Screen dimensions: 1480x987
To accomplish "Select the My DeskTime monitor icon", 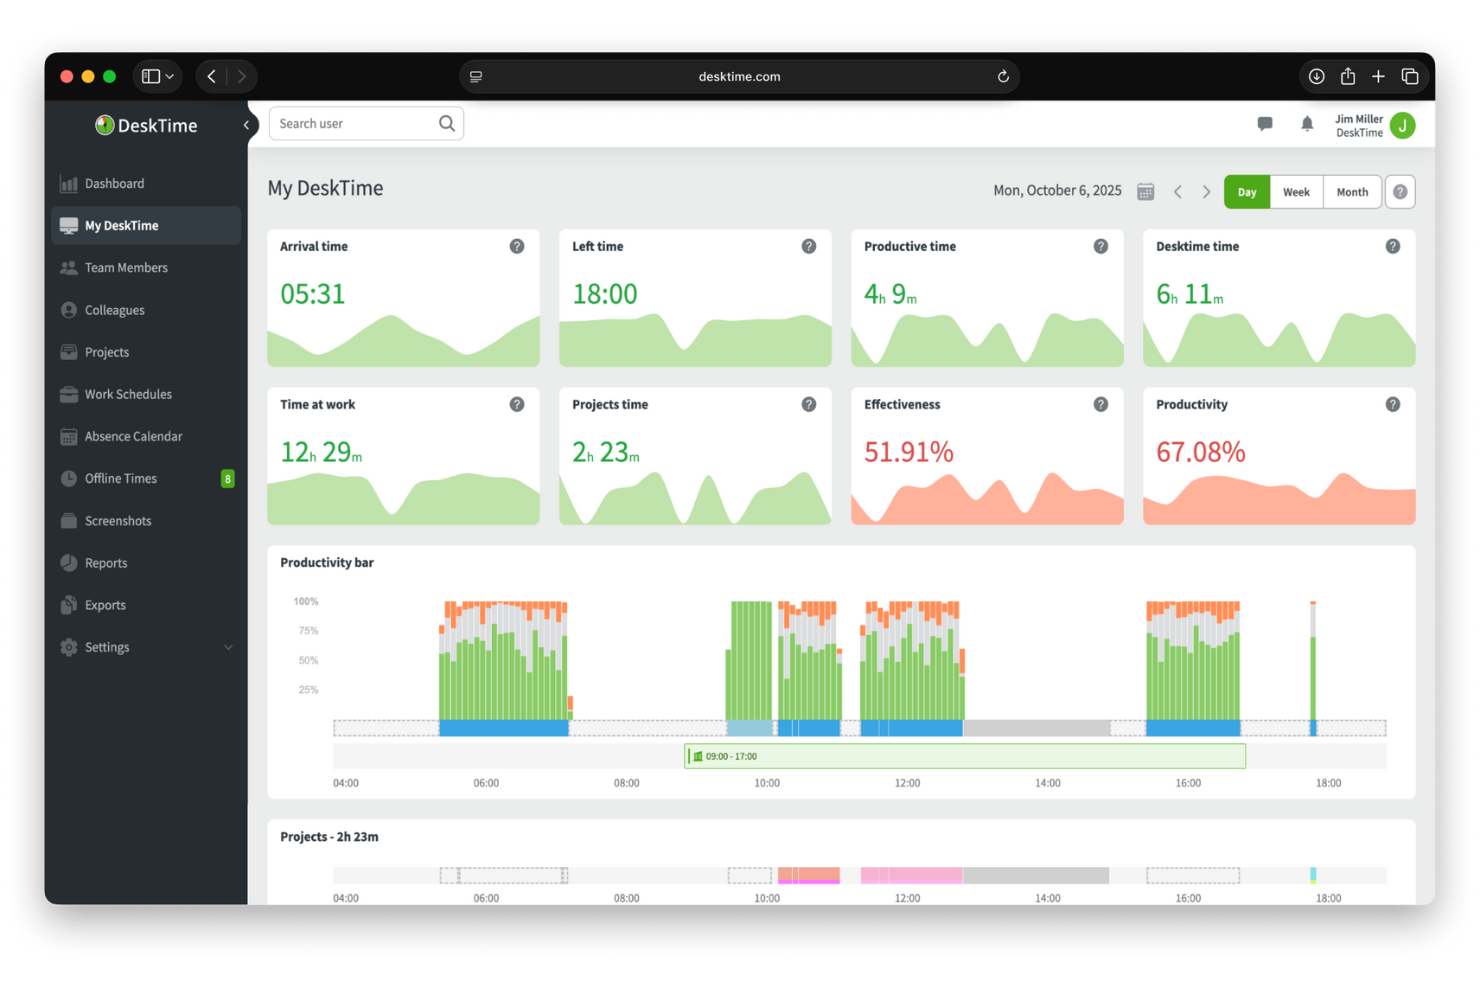I will point(68,226).
